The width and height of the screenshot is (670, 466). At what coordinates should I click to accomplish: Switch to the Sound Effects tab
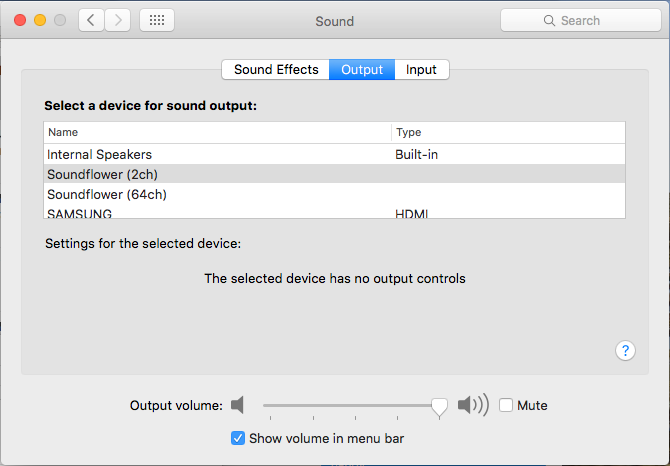point(276,70)
